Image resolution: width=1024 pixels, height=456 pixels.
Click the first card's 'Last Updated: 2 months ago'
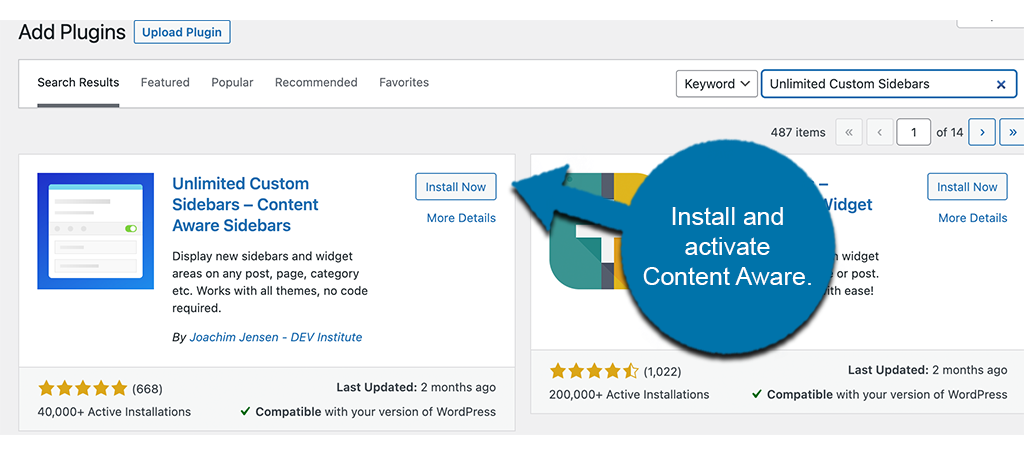pos(416,388)
